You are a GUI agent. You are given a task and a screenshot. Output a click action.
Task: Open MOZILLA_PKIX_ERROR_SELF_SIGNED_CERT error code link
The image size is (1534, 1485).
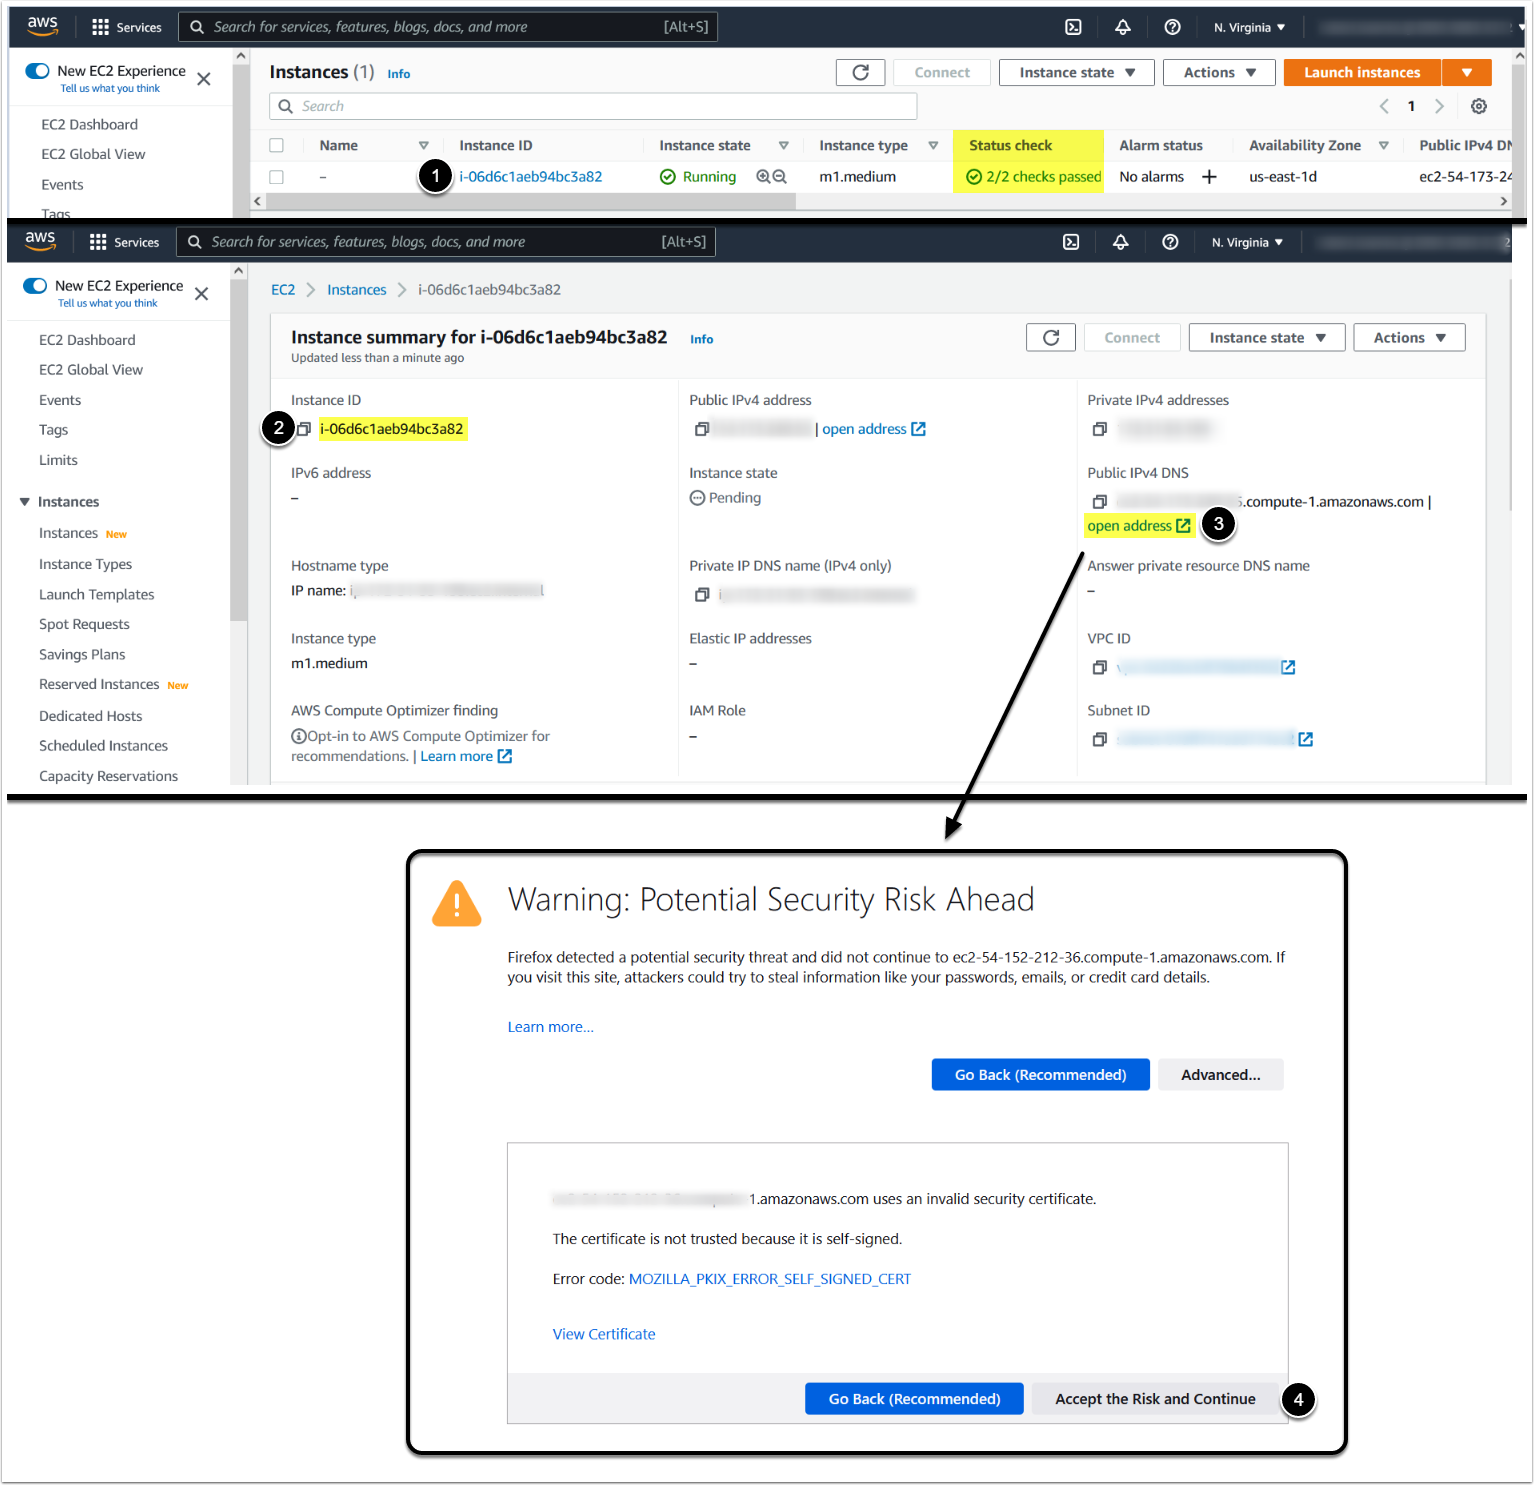click(x=770, y=1279)
